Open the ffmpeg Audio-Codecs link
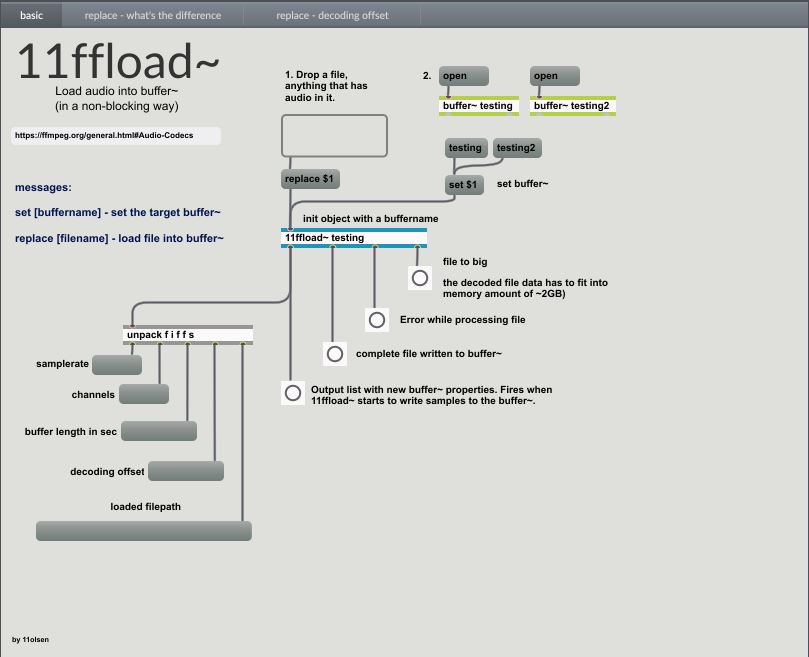Image resolution: width=809 pixels, height=657 pixels. pos(116,135)
